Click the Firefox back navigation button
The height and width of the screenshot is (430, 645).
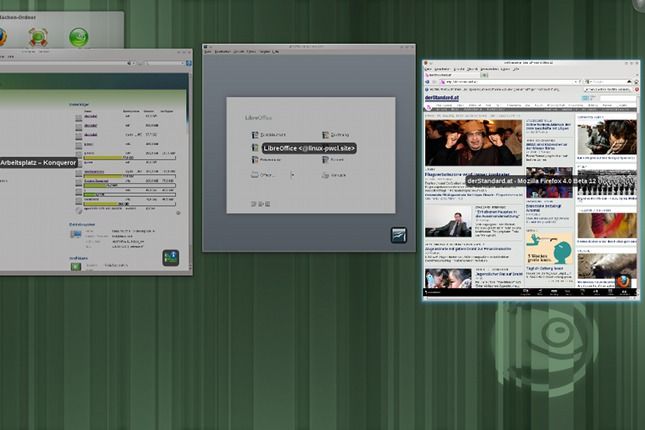pyautogui.click(x=428, y=82)
